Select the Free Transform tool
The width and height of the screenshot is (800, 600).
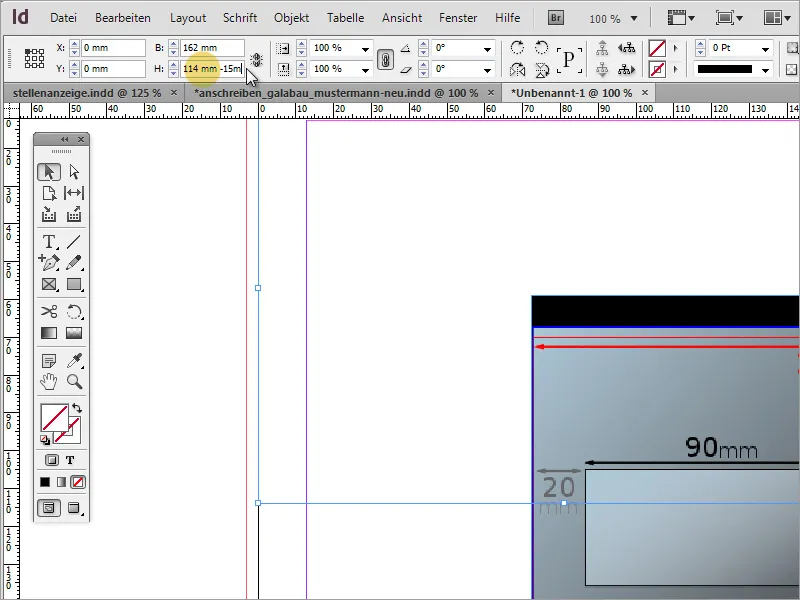74,311
